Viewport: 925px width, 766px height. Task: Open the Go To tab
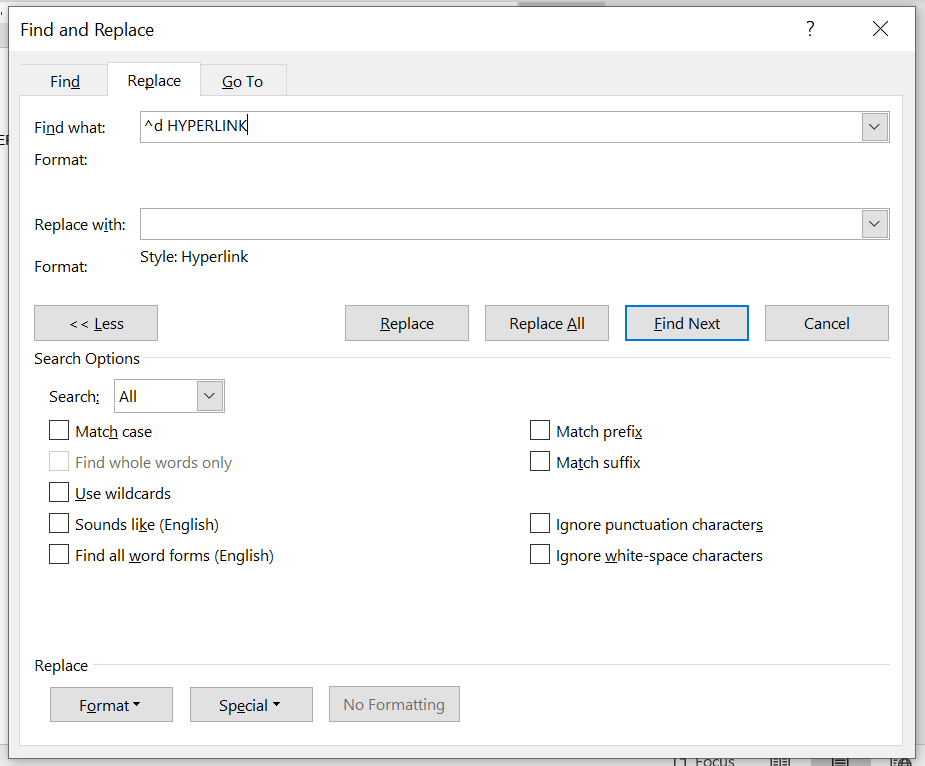click(x=243, y=81)
